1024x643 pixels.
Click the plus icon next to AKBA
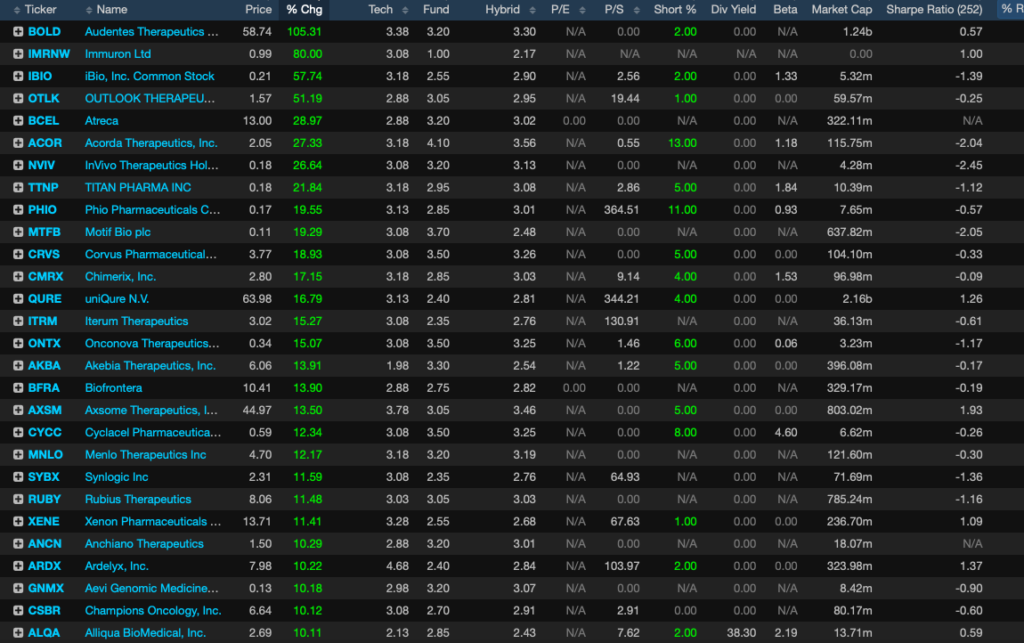(18, 365)
